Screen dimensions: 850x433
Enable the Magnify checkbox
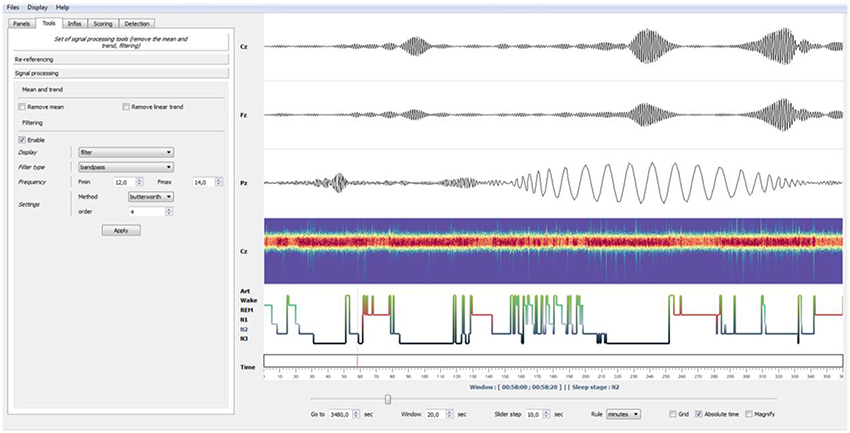point(749,415)
